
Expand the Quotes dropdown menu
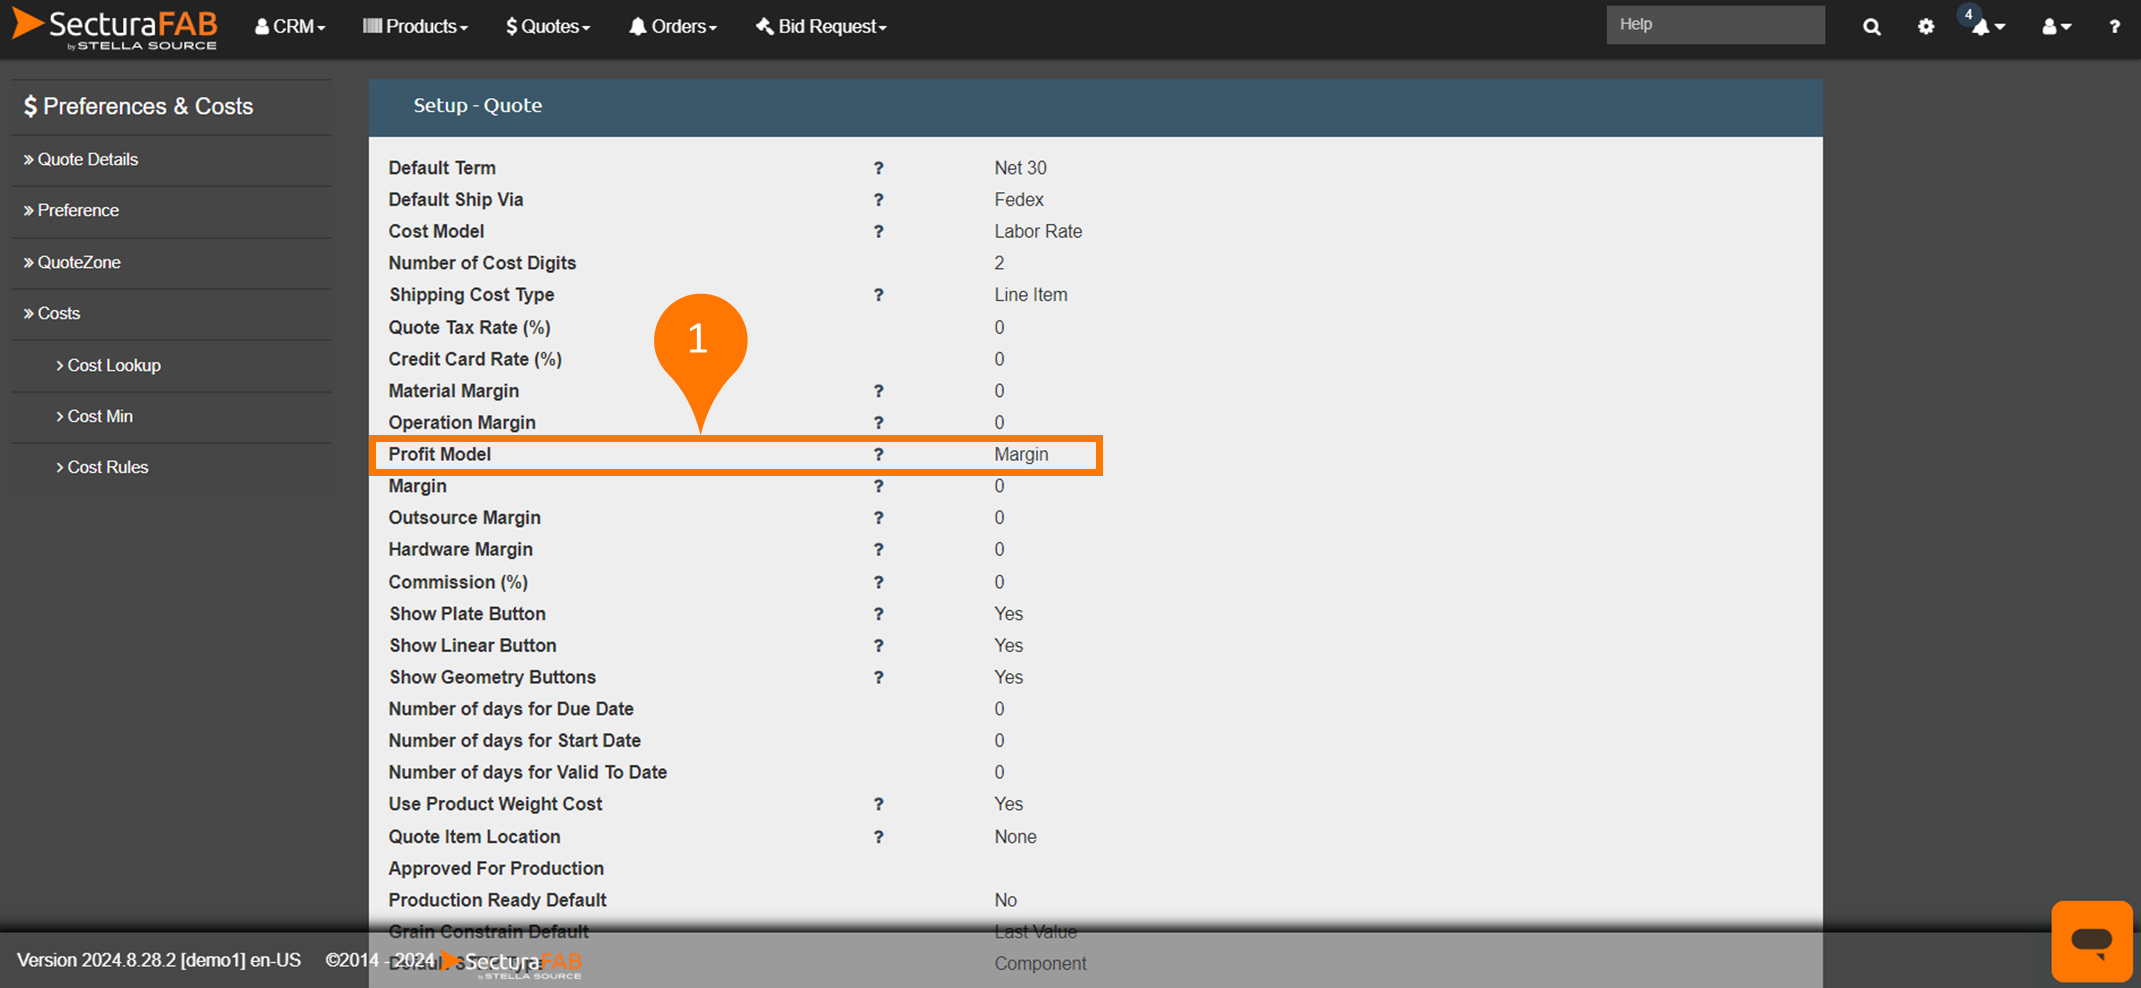[x=548, y=27]
